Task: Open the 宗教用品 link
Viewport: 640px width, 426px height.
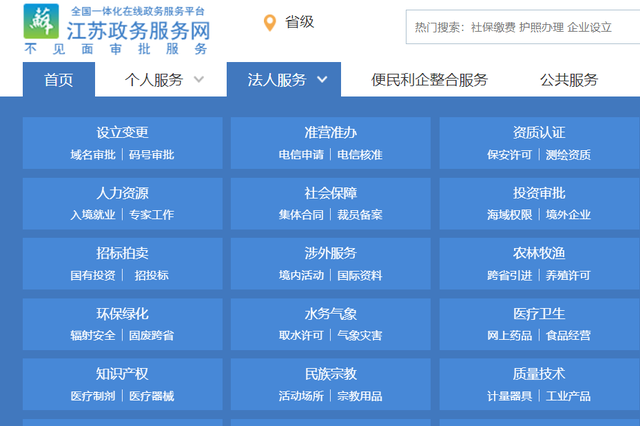Action: click(x=360, y=396)
